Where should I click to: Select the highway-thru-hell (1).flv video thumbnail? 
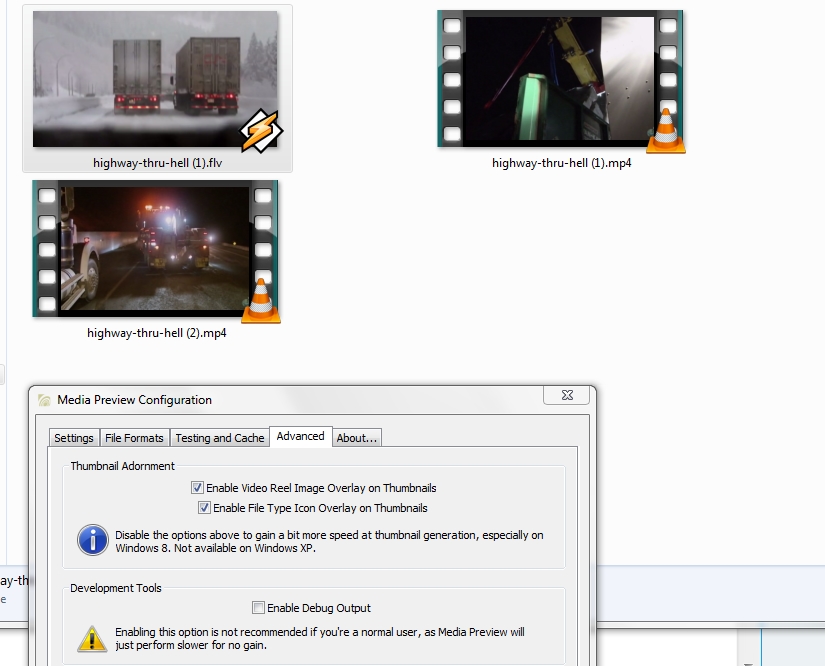pyautogui.click(x=155, y=79)
